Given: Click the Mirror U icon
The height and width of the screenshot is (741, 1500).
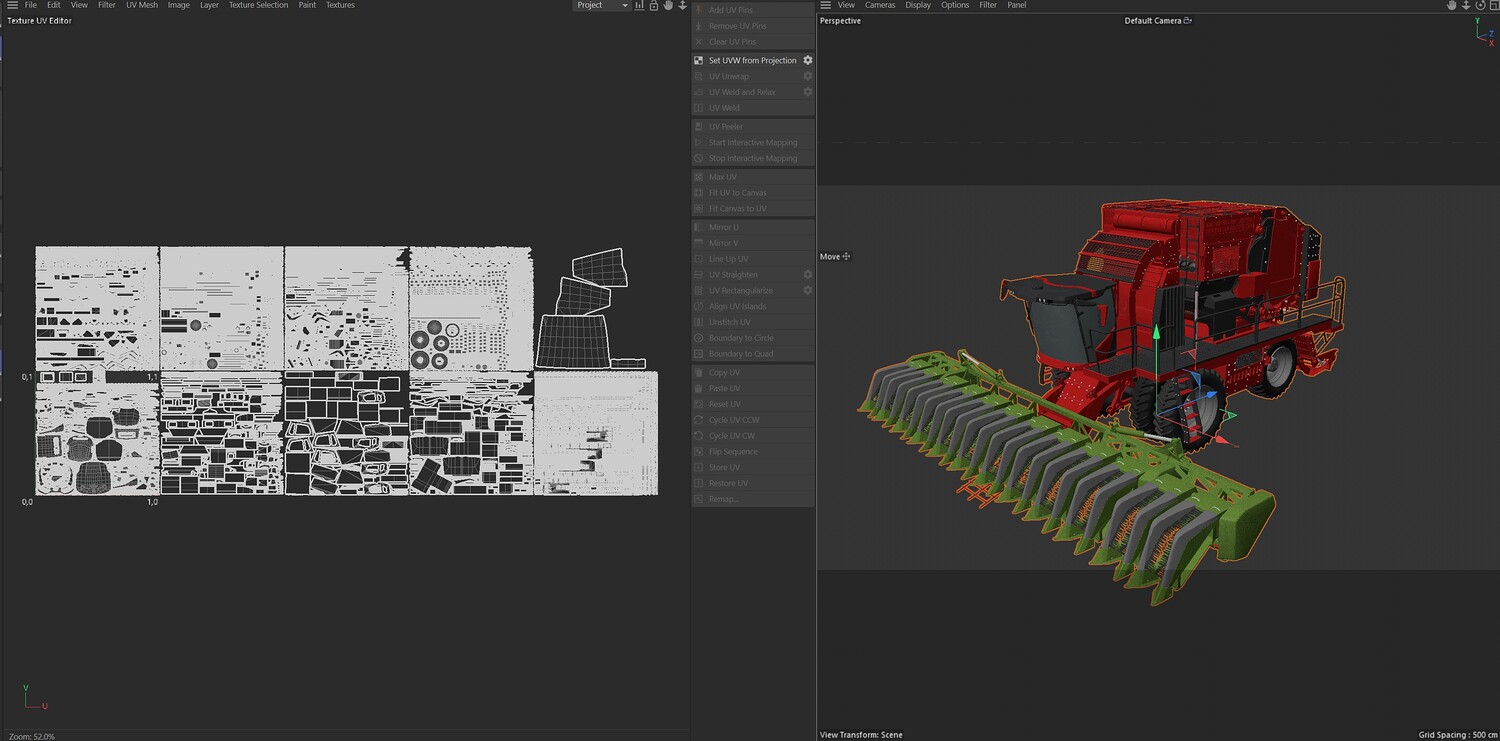Looking at the screenshot, I should tap(699, 227).
